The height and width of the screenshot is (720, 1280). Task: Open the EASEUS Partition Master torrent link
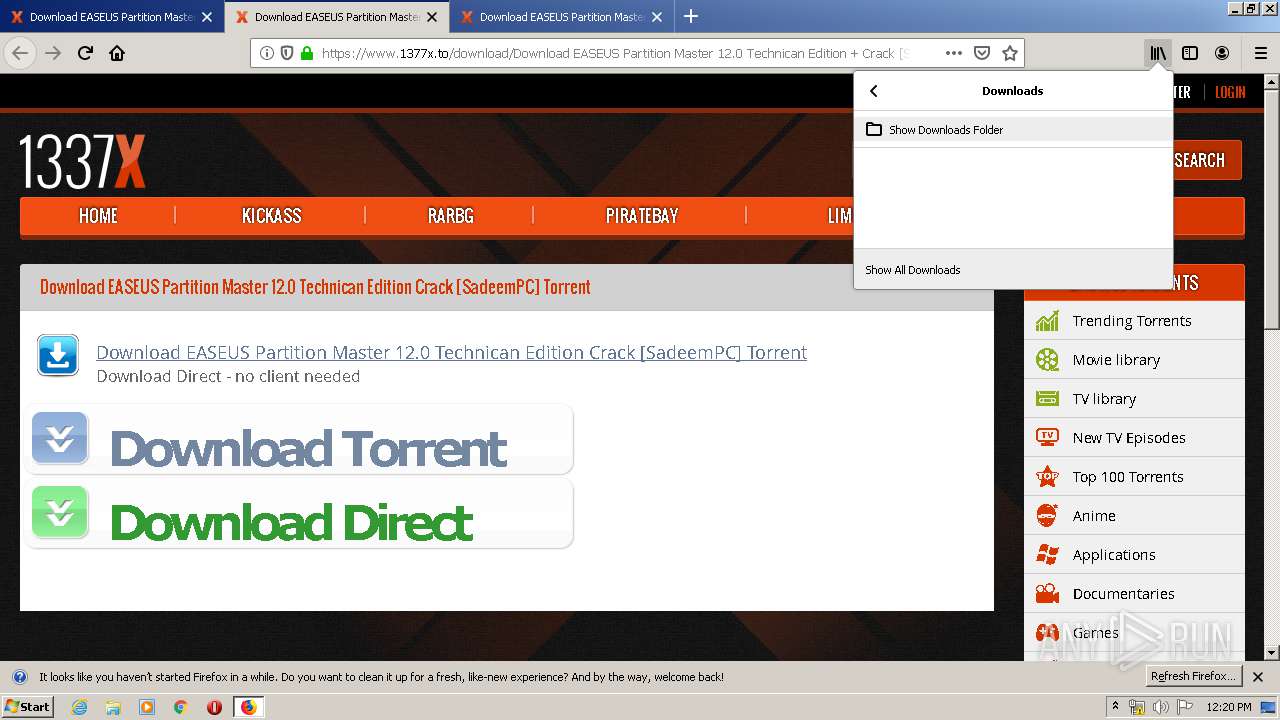click(451, 352)
